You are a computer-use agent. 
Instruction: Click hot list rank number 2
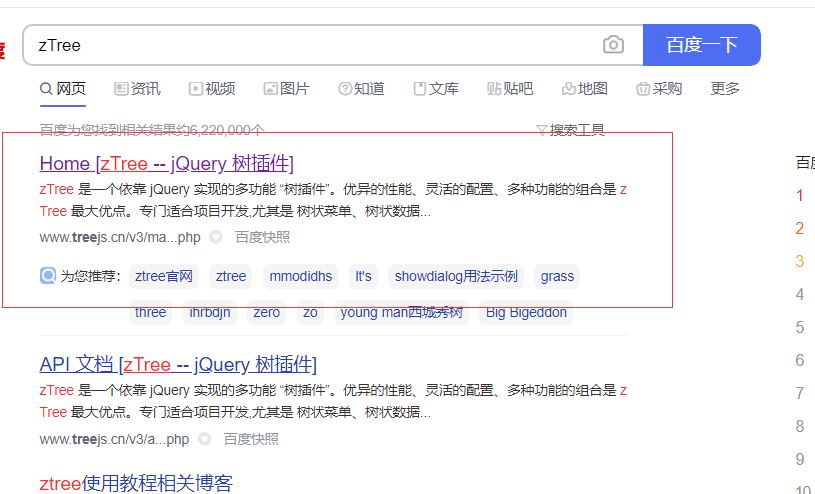click(800, 229)
